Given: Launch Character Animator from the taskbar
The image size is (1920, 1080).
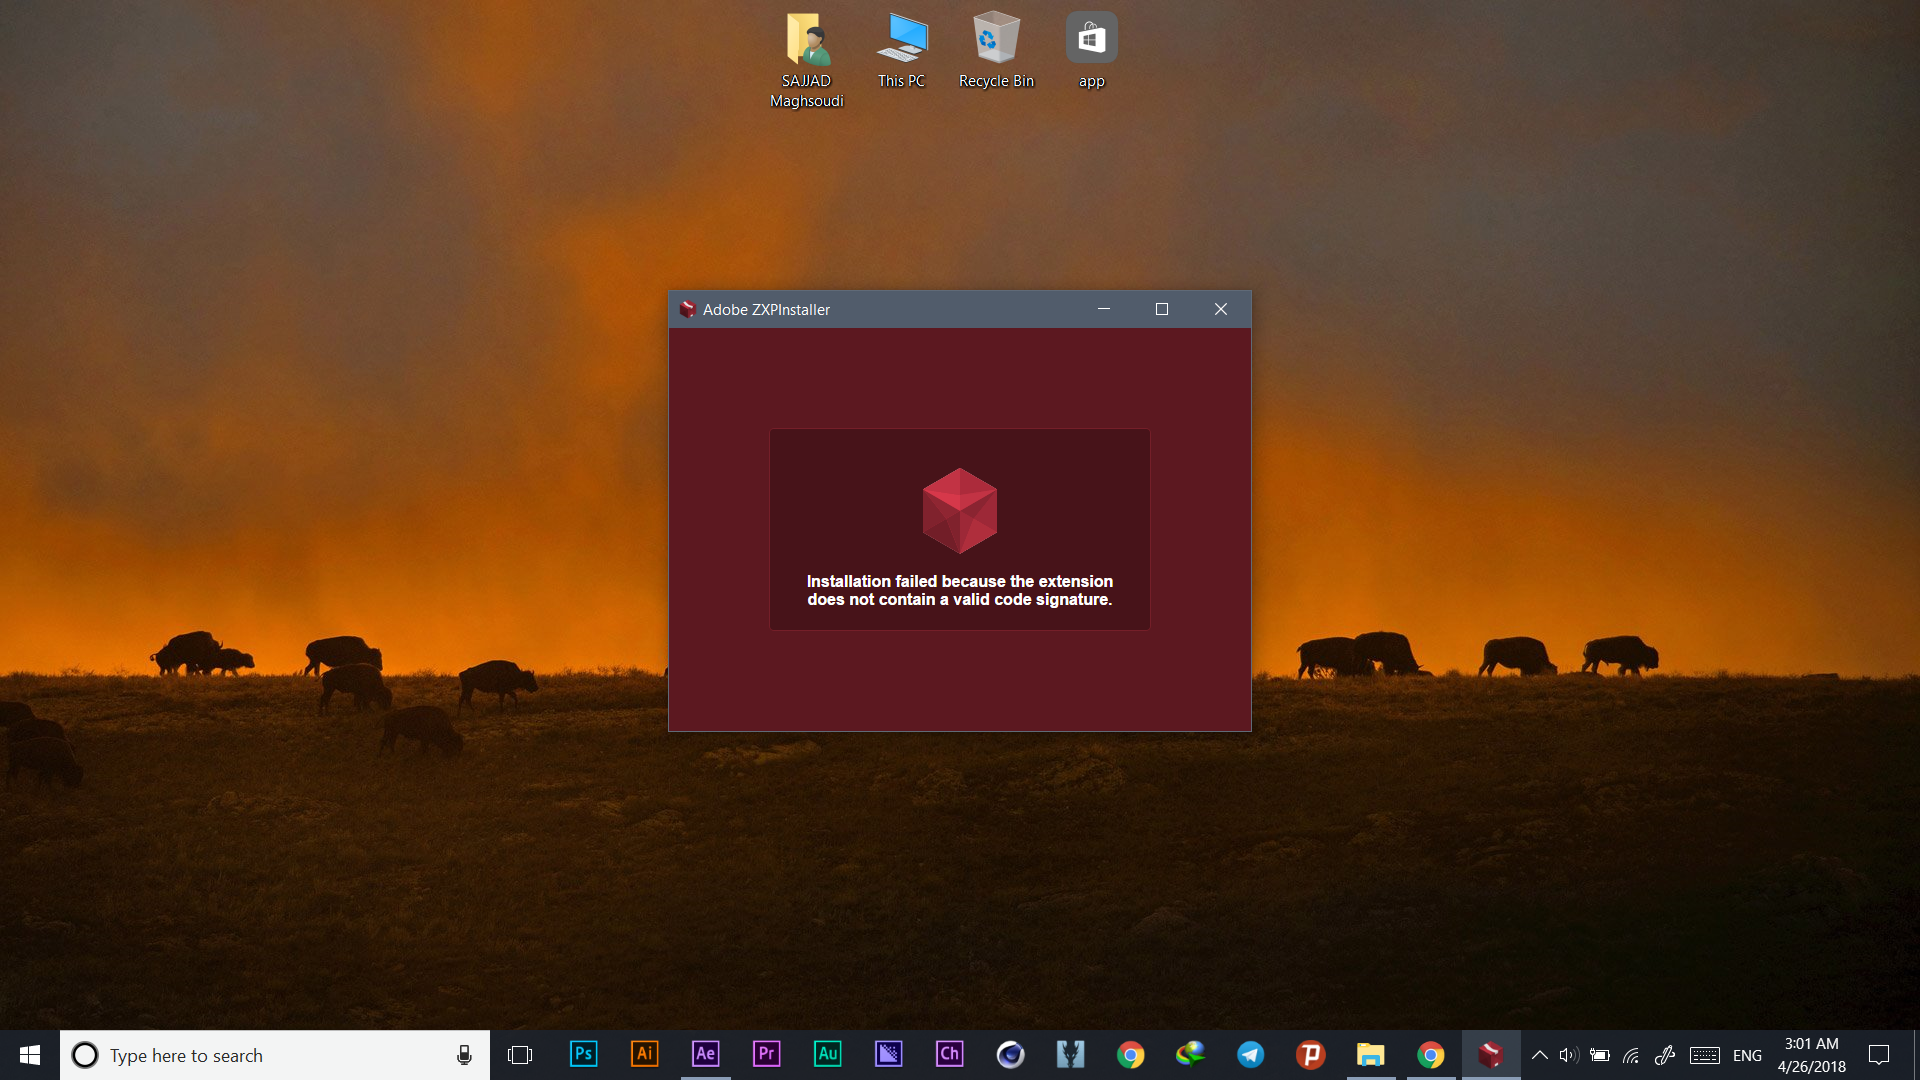Looking at the screenshot, I should (x=950, y=1054).
